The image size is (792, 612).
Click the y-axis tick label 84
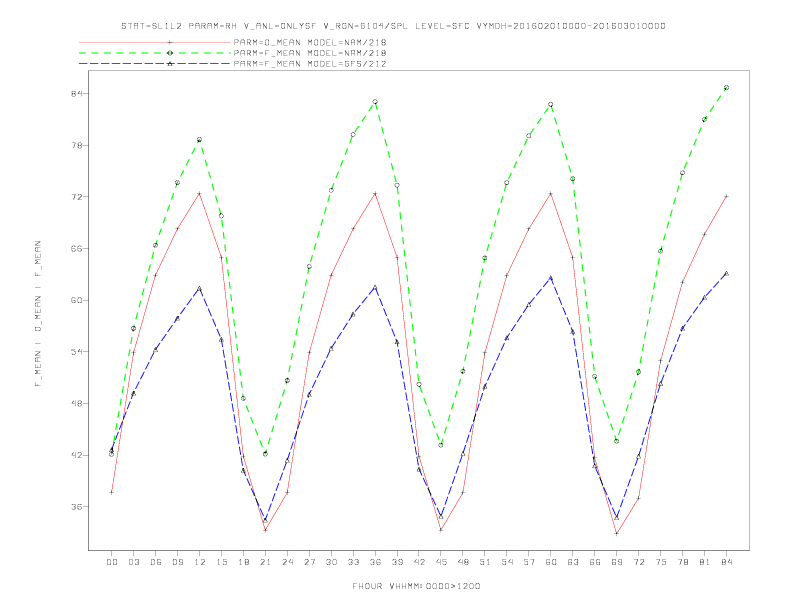(78, 94)
